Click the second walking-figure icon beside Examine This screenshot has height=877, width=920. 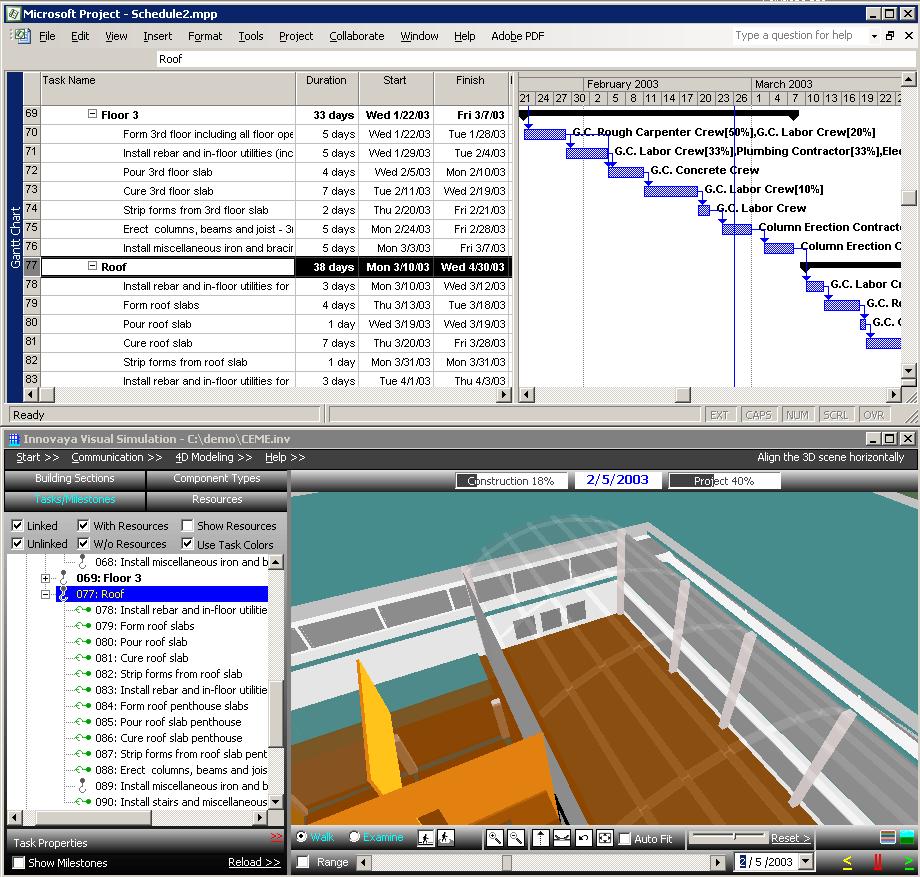pyautogui.click(x=445, y=838)
